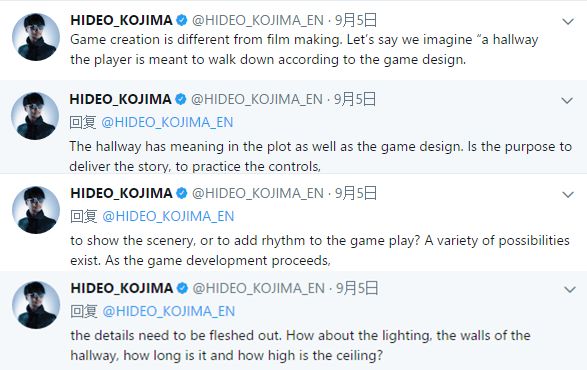The height and width of the screenshot is (370, 587).
Task: Open avatar on 'the details need to be' tweet
Action: click(36, 305)
